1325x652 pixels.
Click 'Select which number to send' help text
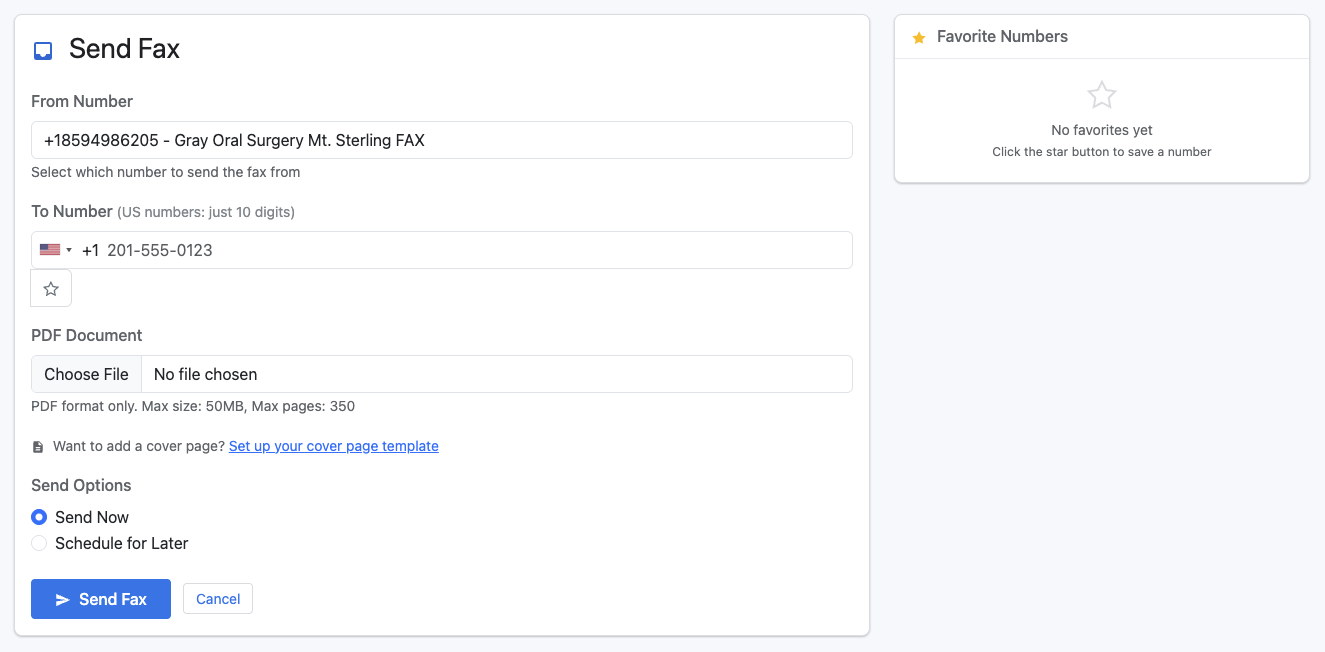tap(166, 172)
